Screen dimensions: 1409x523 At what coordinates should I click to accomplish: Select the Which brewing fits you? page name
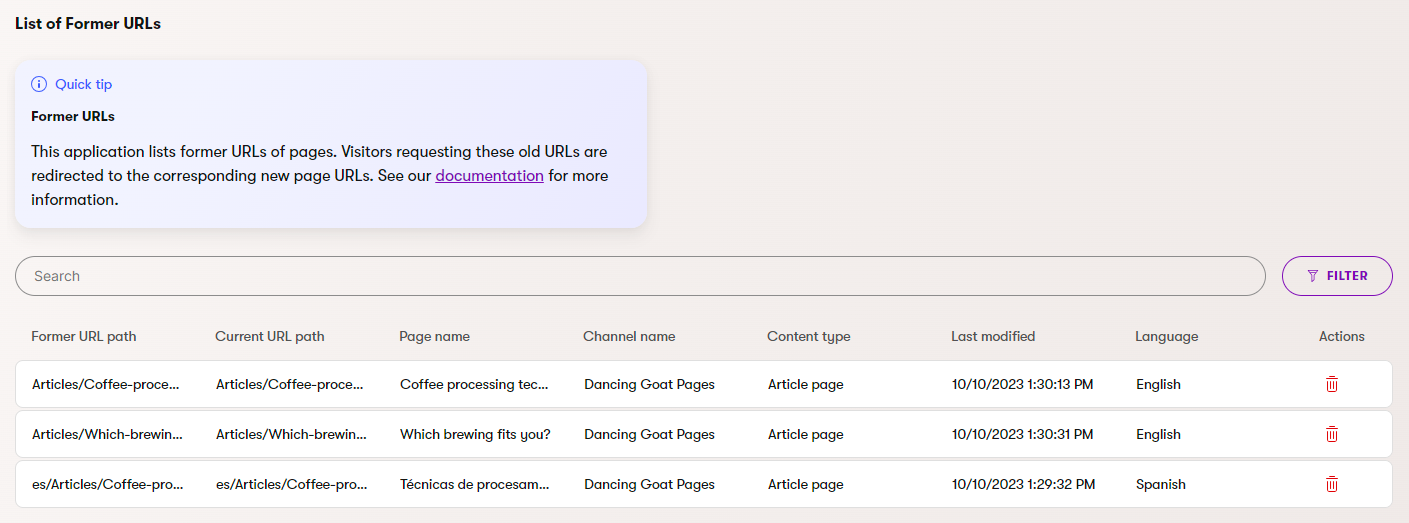pyautogui.click(x=475, y=434)
